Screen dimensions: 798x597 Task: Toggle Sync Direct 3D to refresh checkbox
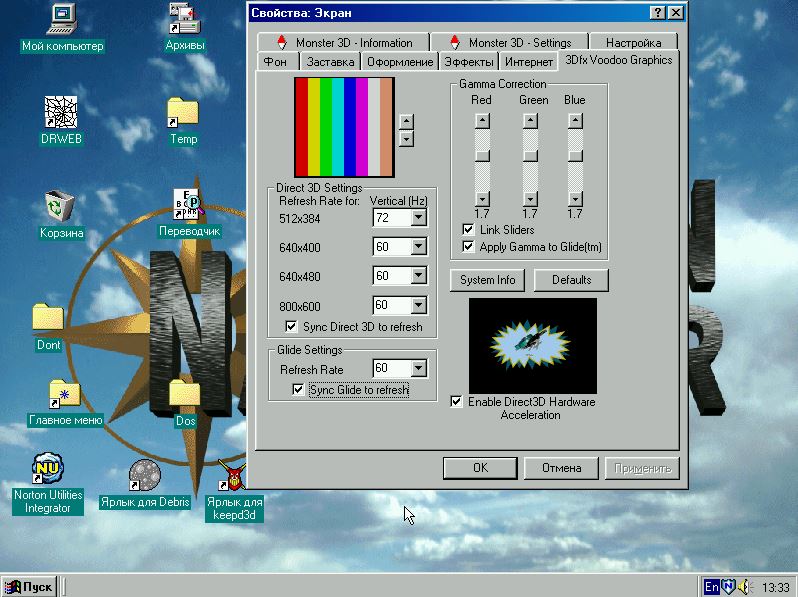point(292,327)
